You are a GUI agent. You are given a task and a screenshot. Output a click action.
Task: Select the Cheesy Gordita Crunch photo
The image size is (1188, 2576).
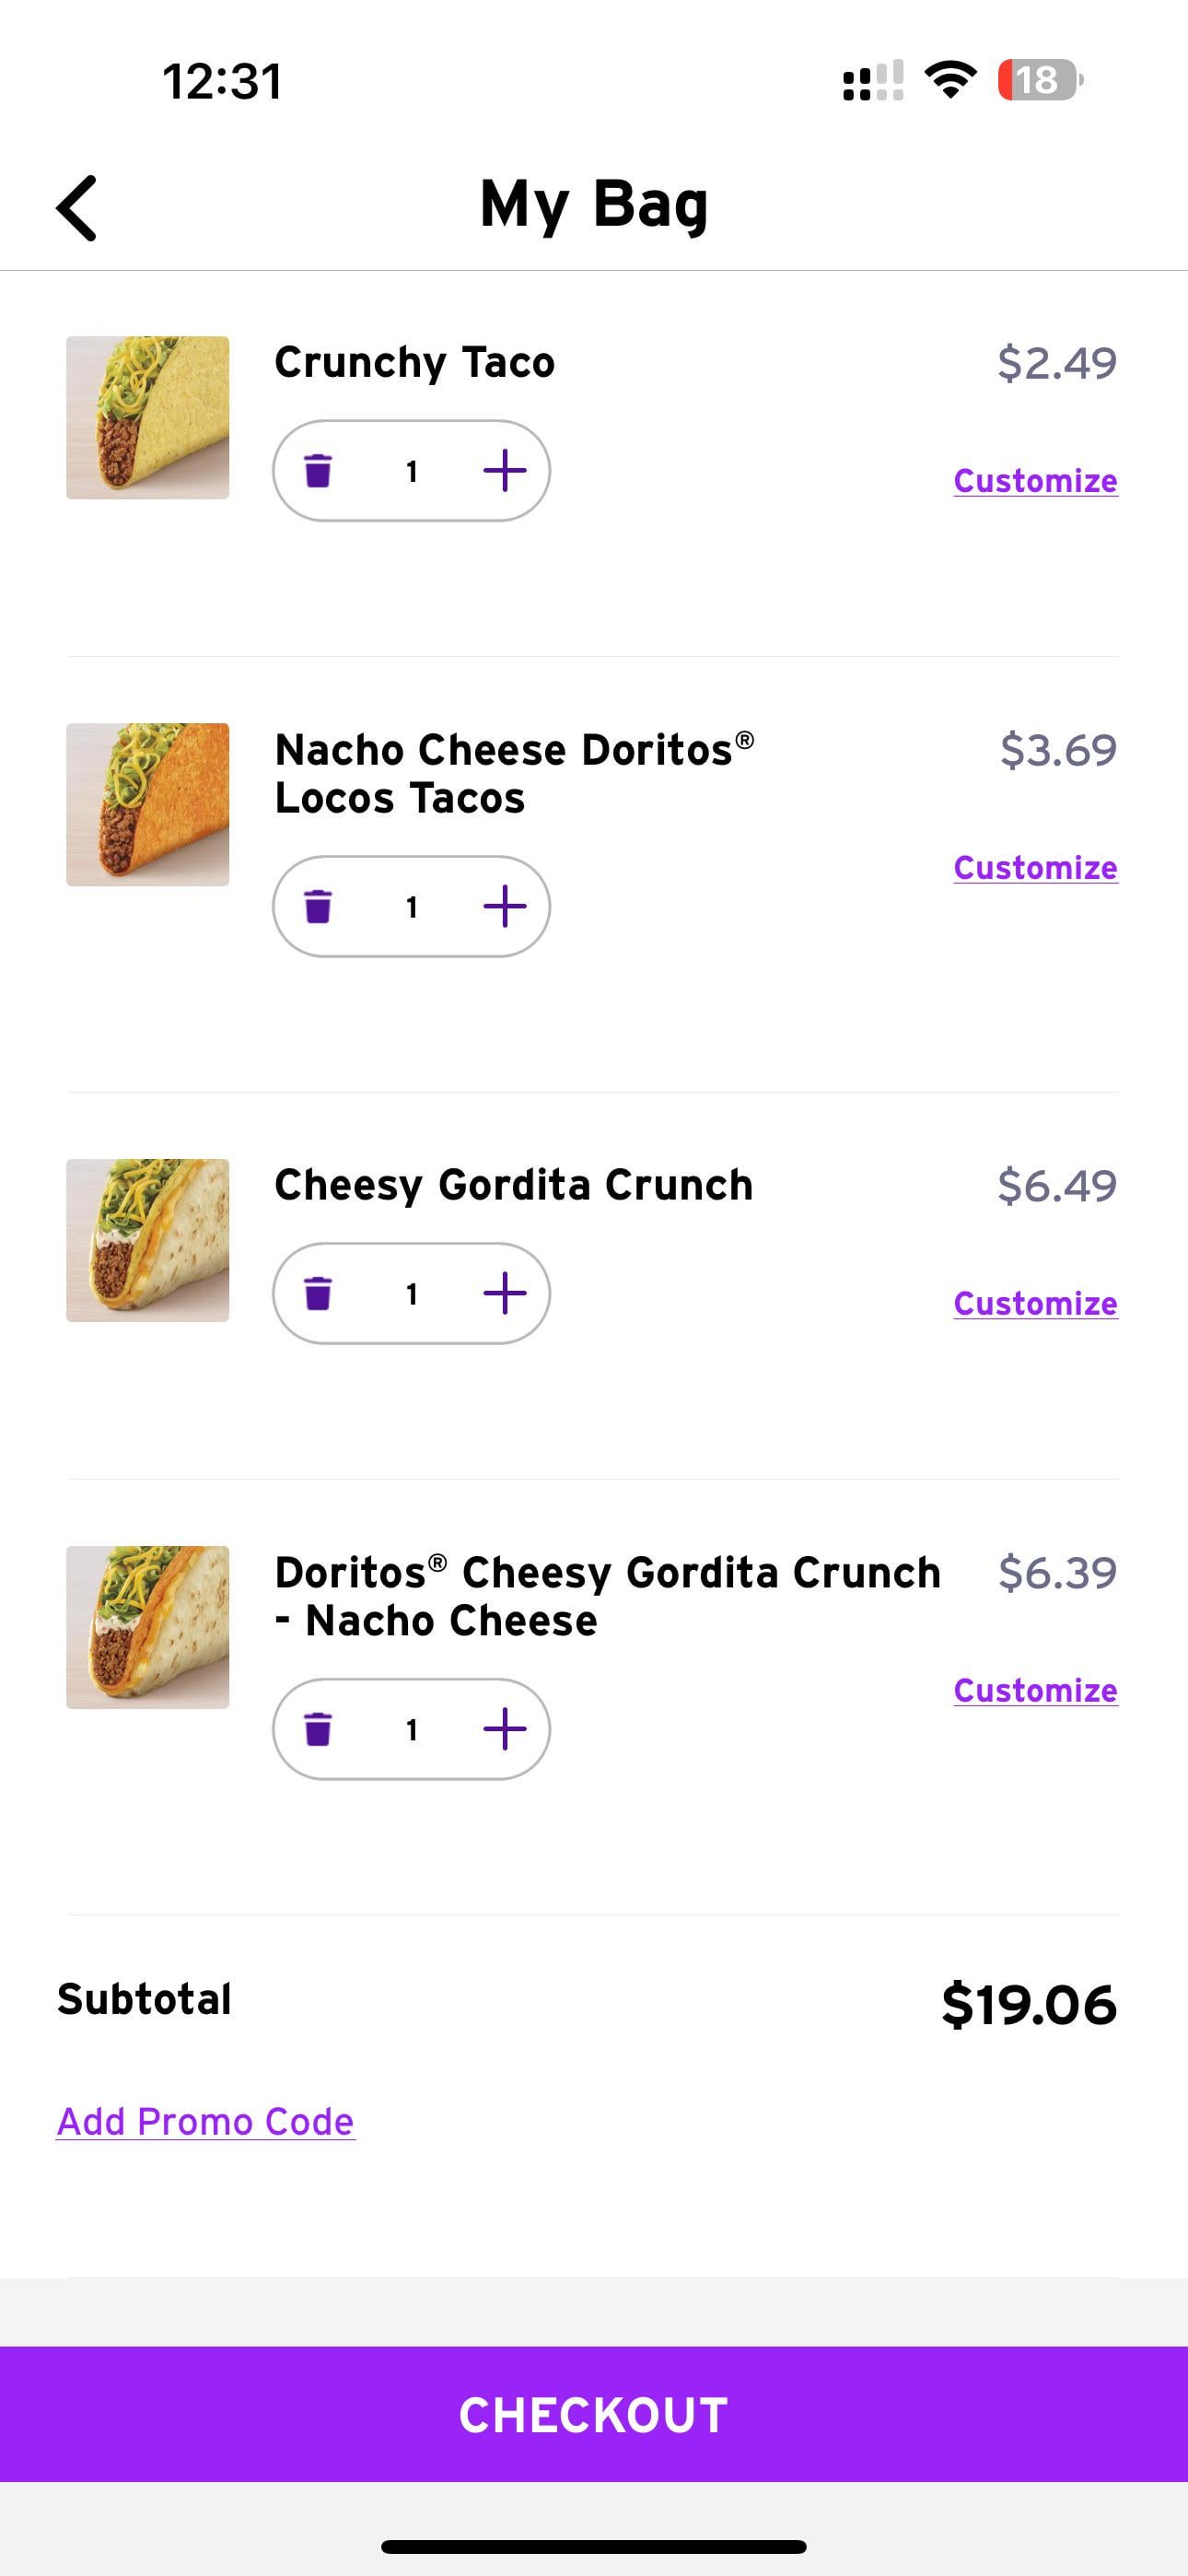(x=148, y=1241)
